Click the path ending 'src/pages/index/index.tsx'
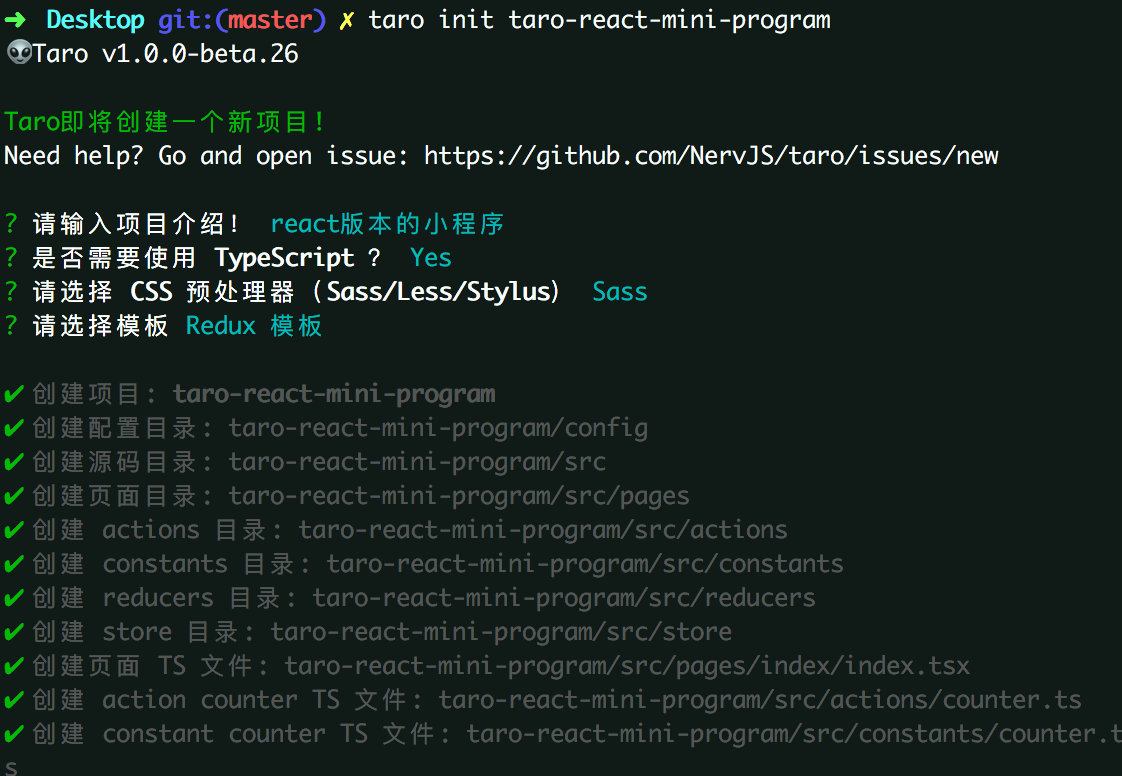 pyautogui.click(x=627, y=666)
